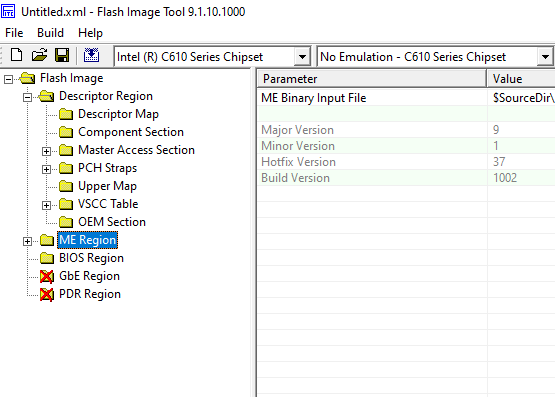Select the OEM Section tree item
Screen dimensions: 555x397
tap(112, 222)
